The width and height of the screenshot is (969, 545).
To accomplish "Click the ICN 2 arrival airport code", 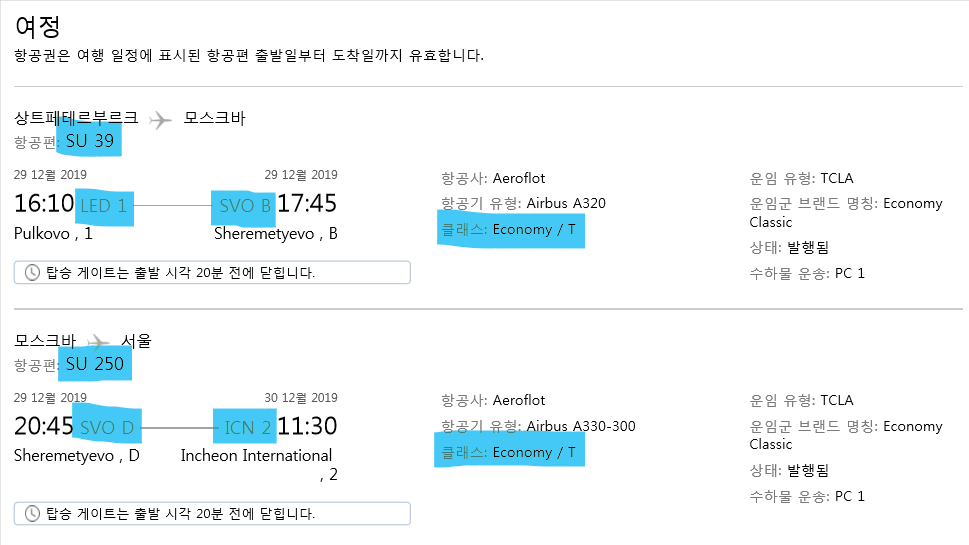I will tap(247, 428).
